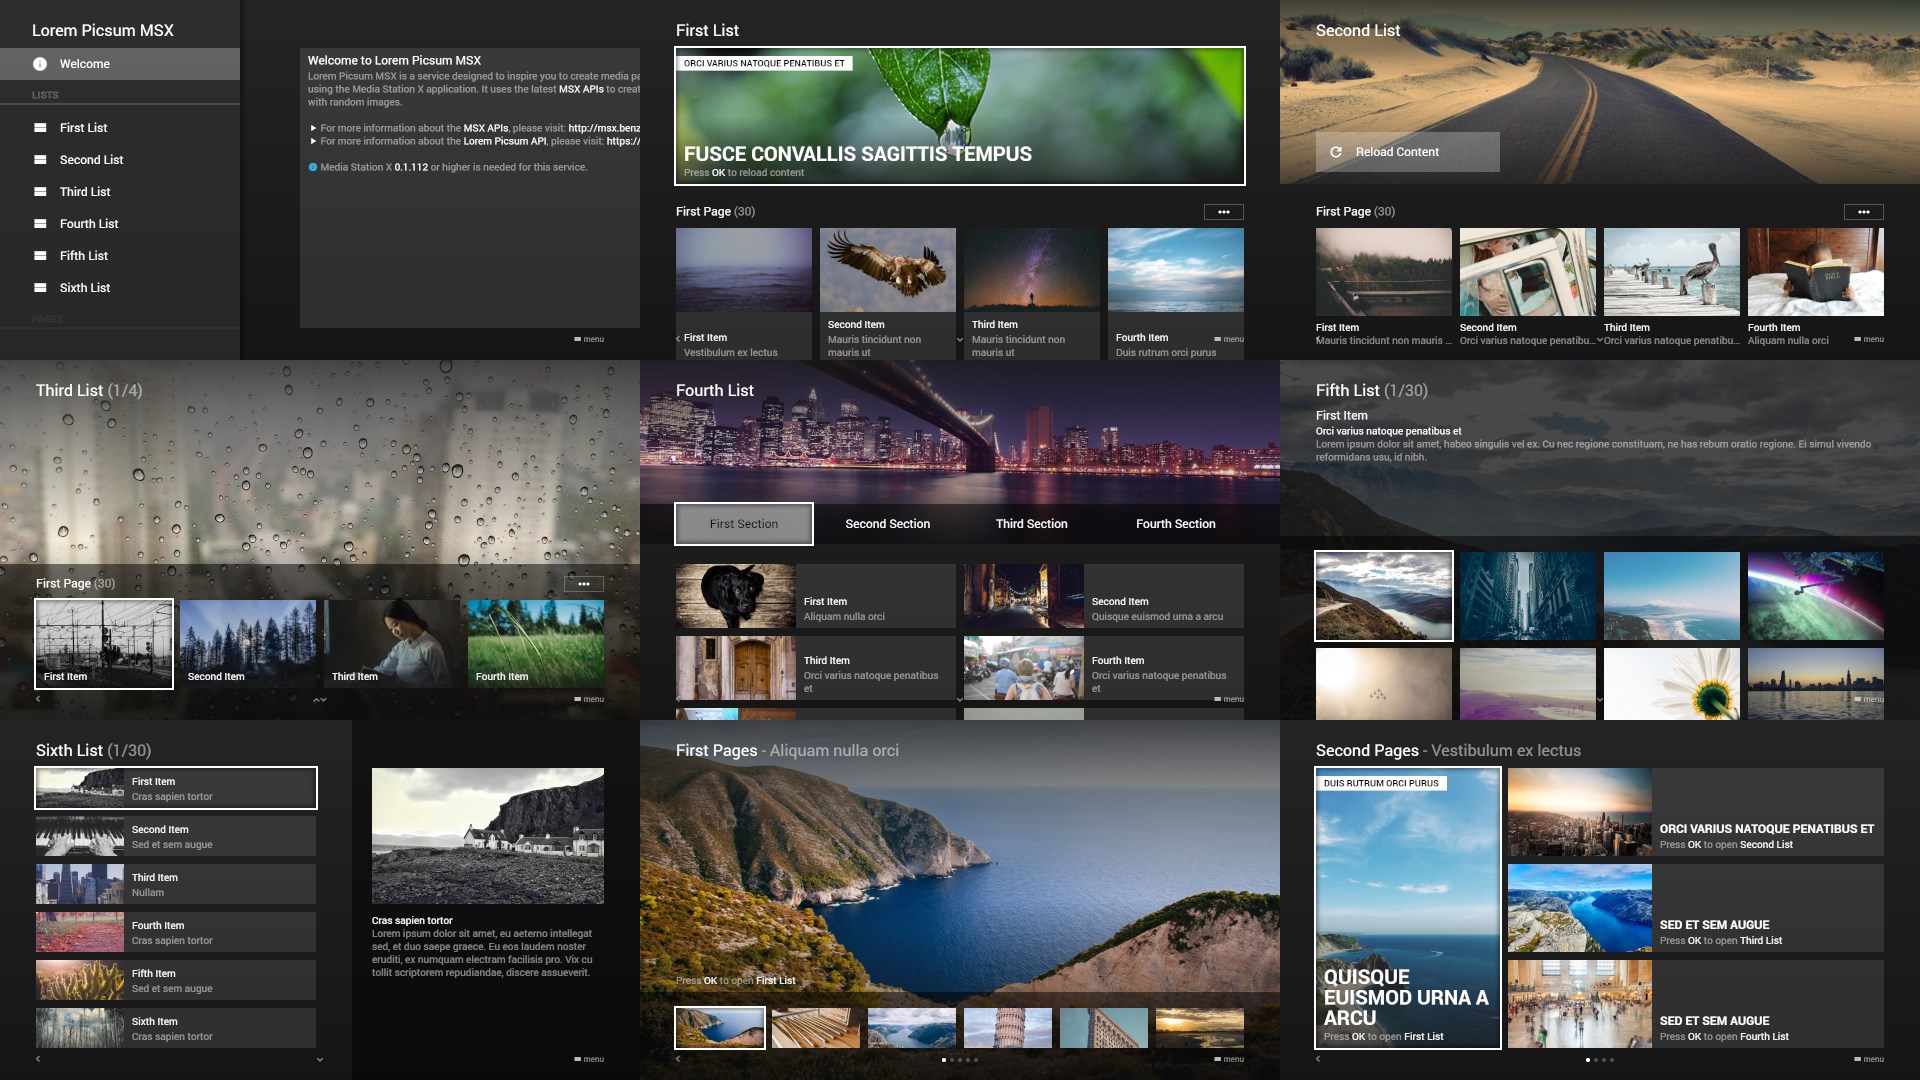Select the First Section tab
The image size is (1920, 1080).
[743, 524]
